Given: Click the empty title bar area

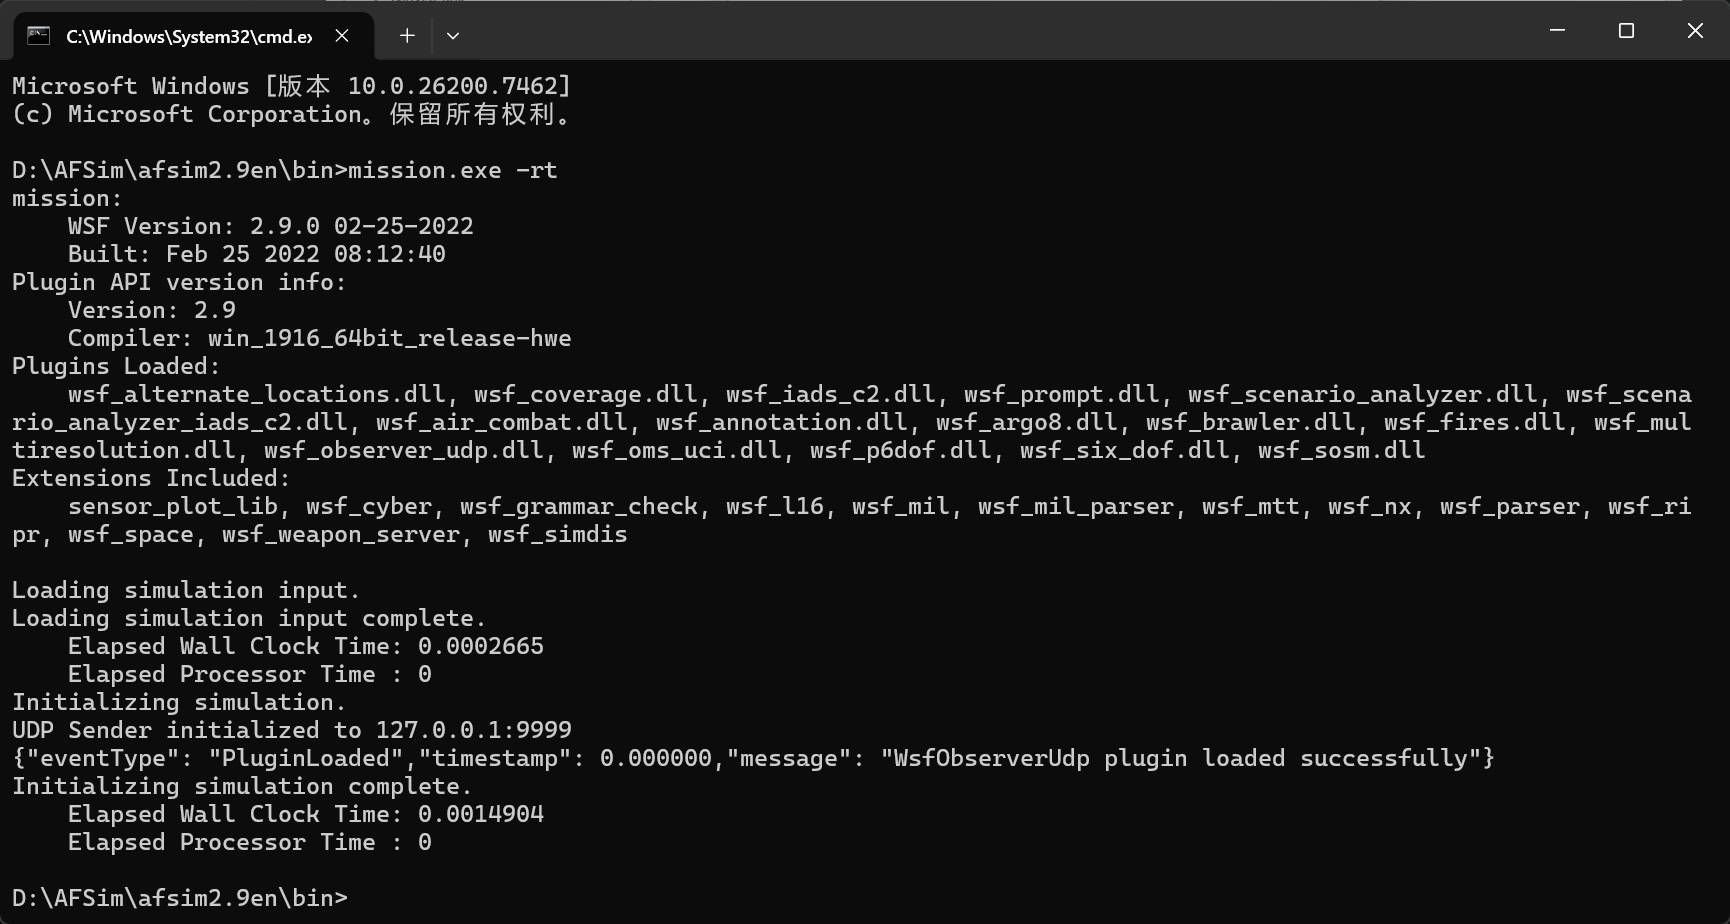Looking at the screenshot, I should 1000,31.
